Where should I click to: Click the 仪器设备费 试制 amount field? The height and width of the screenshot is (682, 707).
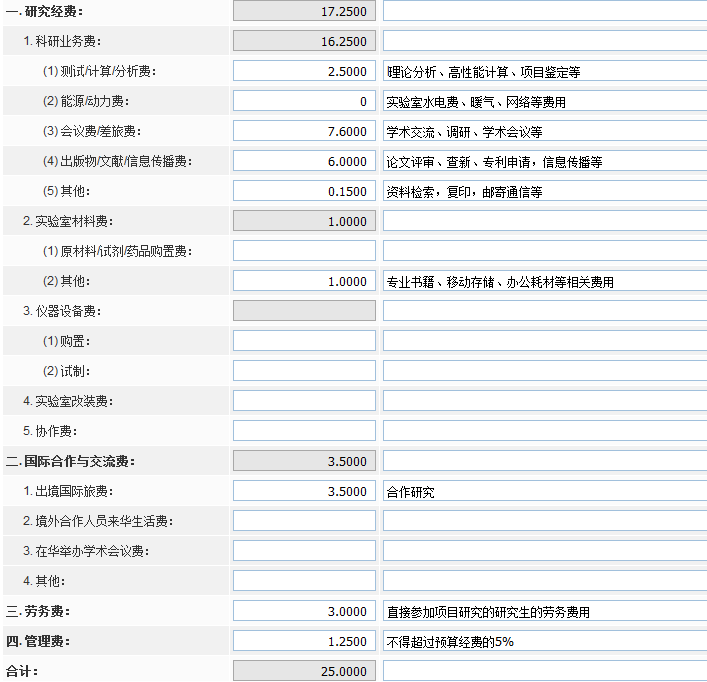(x=304, y=371)
